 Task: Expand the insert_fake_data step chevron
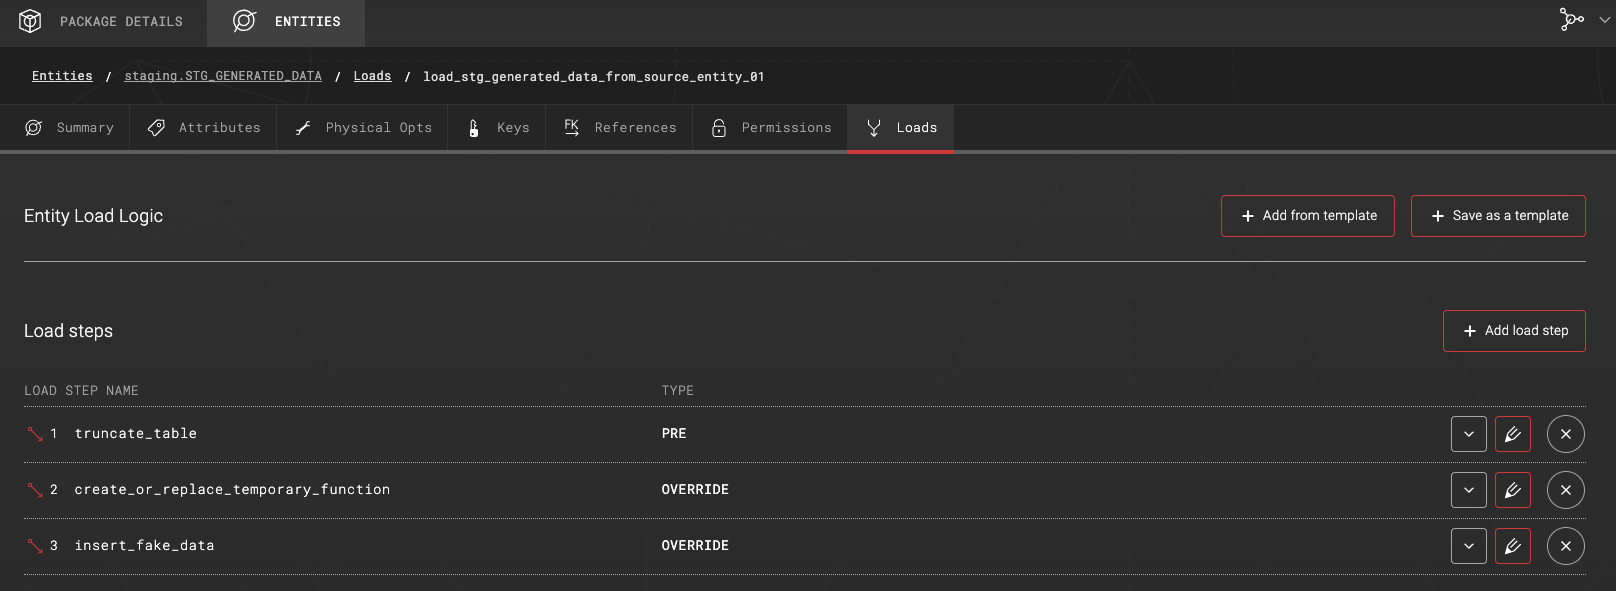point(1468,546)
